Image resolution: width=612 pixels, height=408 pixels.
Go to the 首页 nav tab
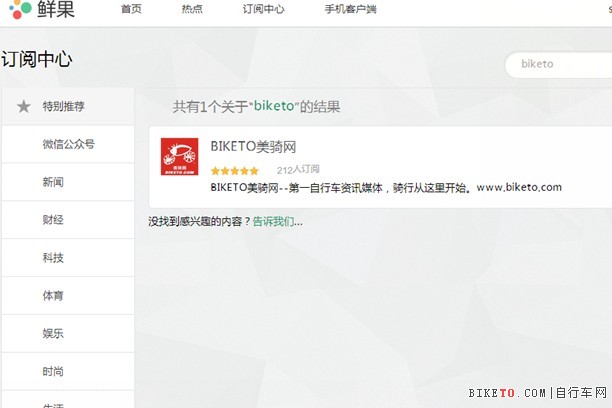click(131, 9)
